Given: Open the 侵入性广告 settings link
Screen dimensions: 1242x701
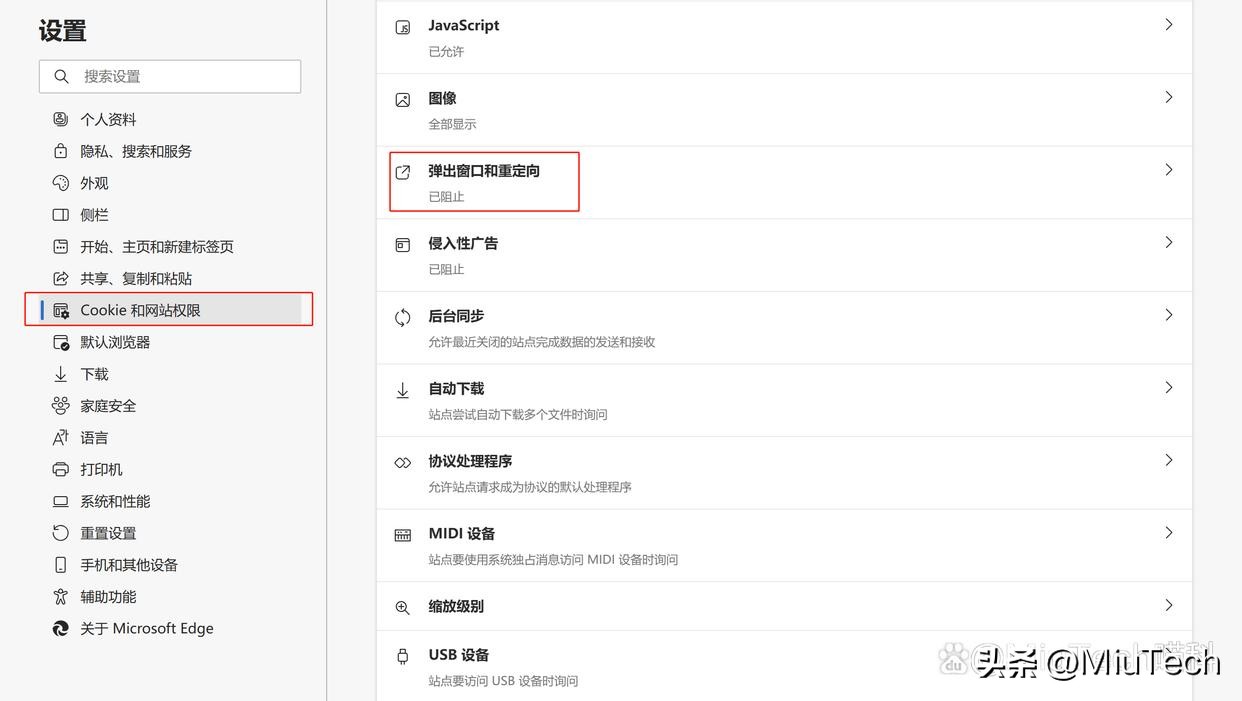Looking at the screenshot, I should [x=463, y=243].
